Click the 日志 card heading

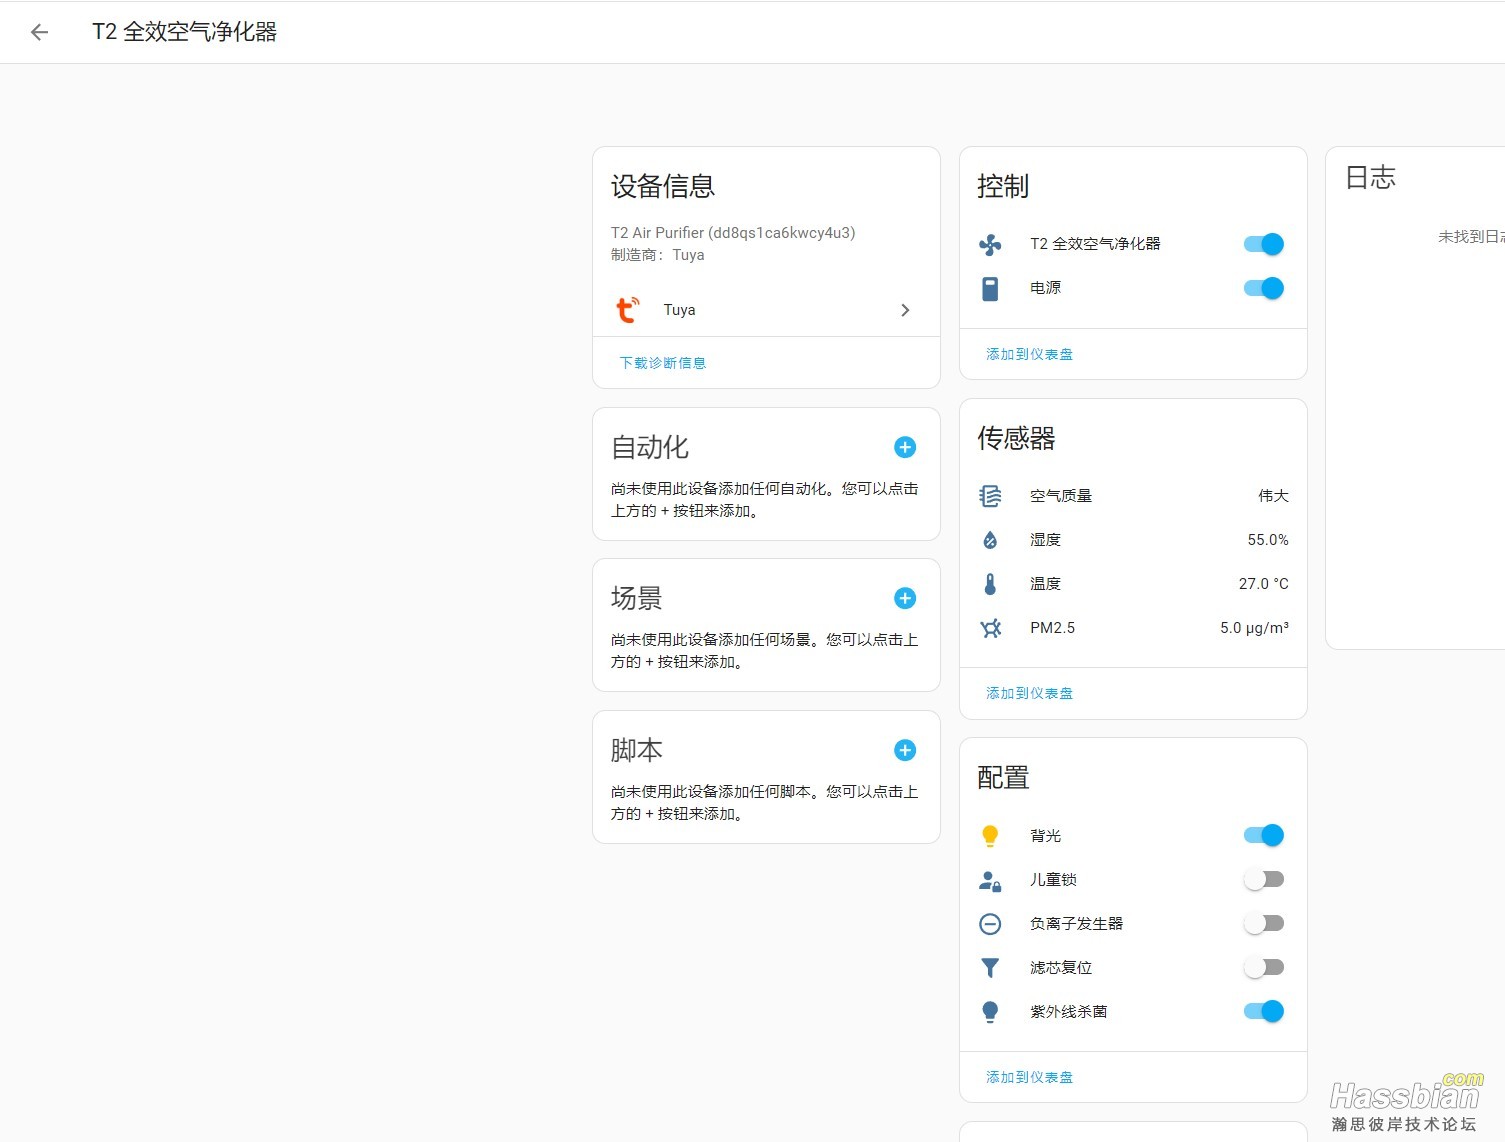pos(1370,178)
